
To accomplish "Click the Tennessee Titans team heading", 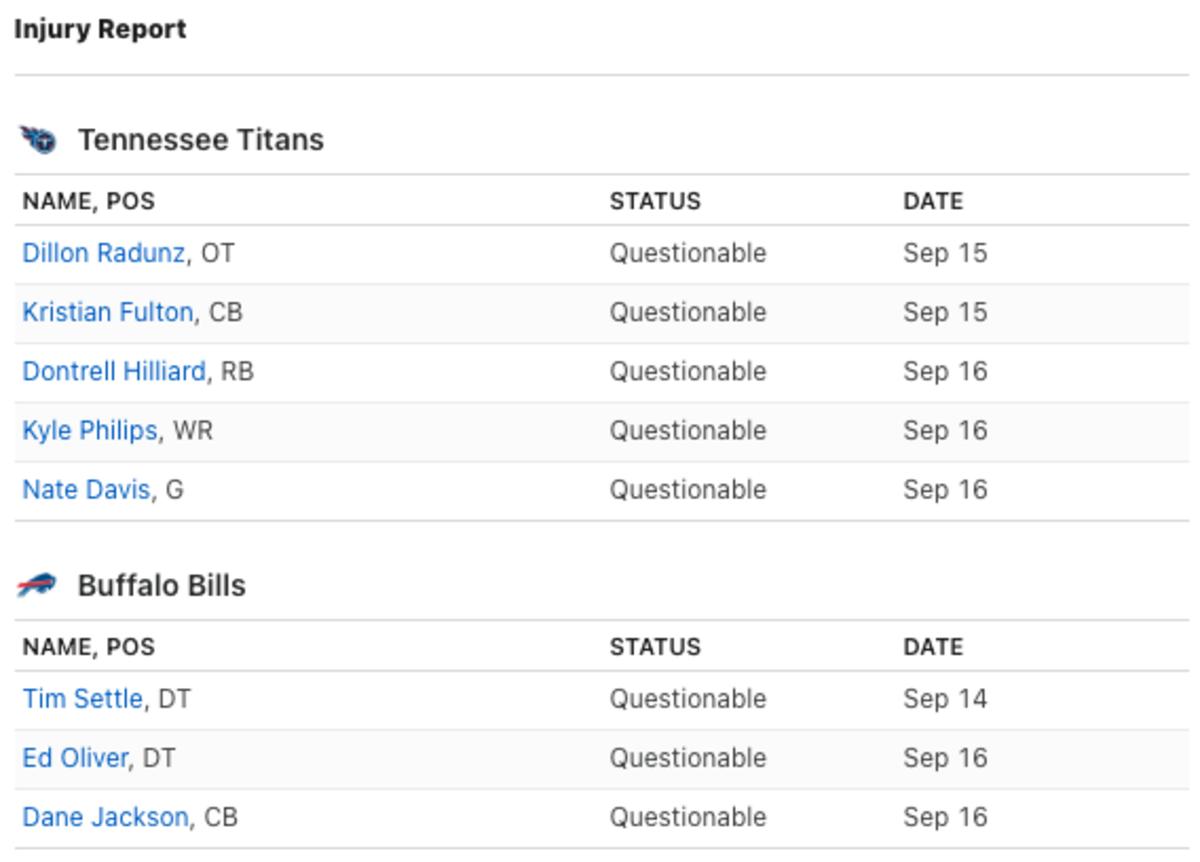I will click(x=200, y=140).
